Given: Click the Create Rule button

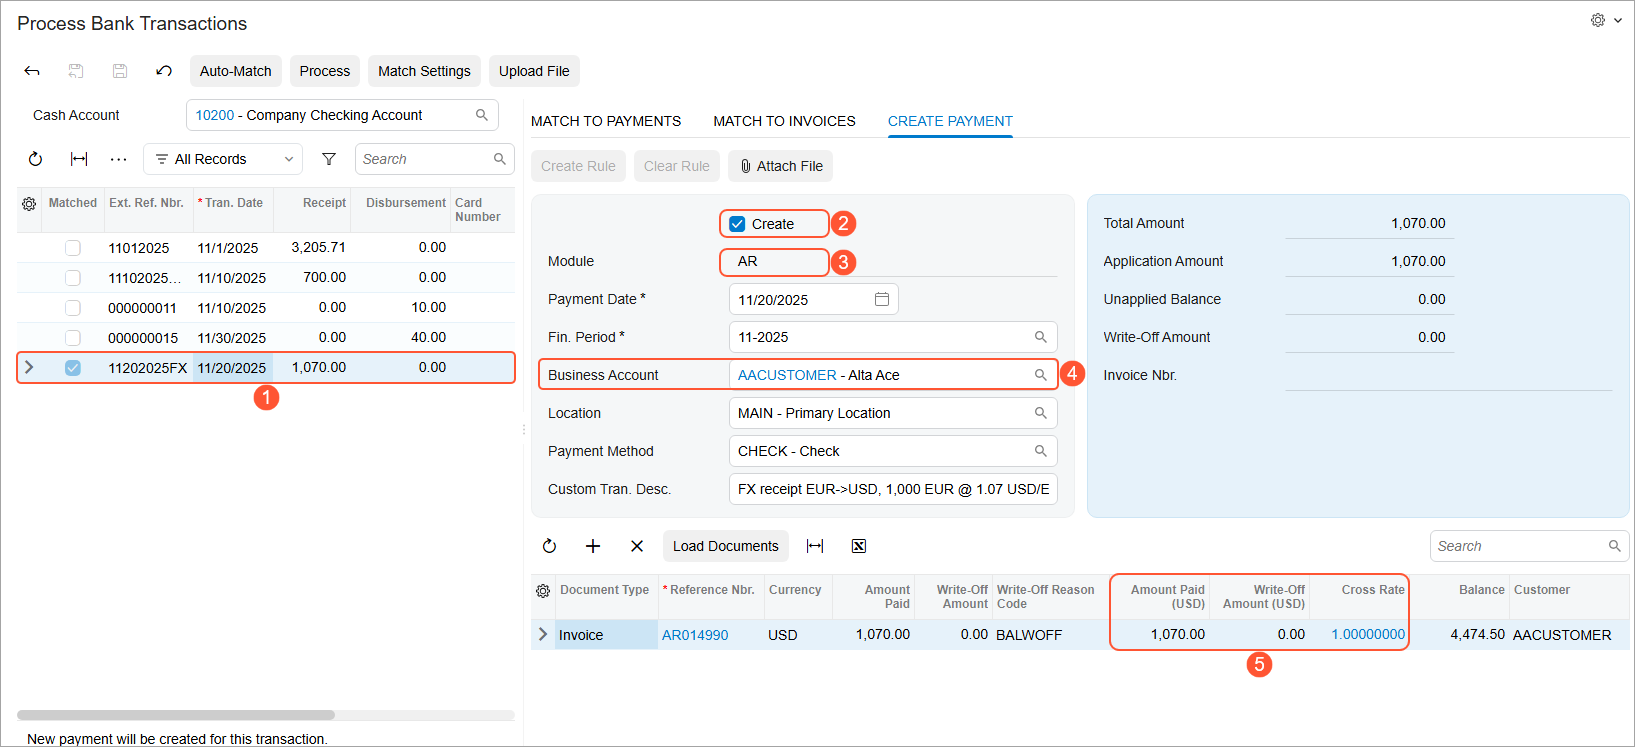Looking at the screenshot, I should coord(578,166).
